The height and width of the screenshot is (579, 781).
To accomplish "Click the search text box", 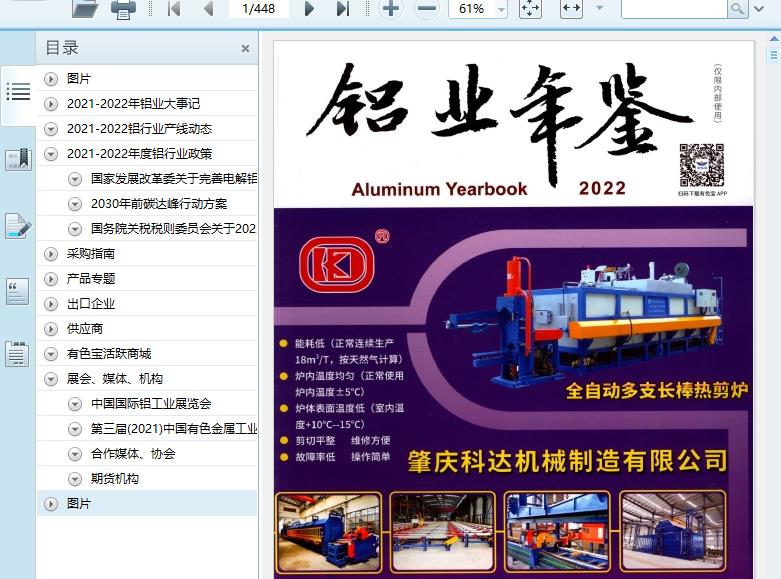I will pyautogui.click(x=674, y=8).
